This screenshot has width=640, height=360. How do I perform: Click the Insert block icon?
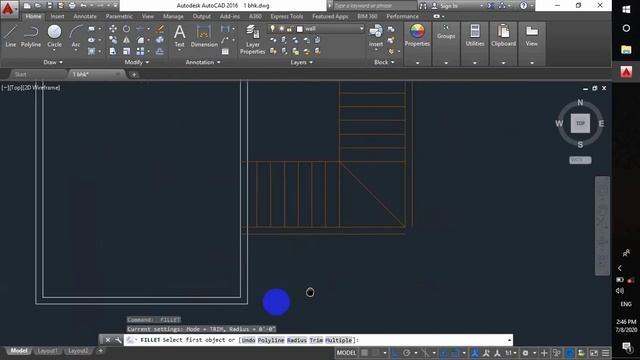376,36
